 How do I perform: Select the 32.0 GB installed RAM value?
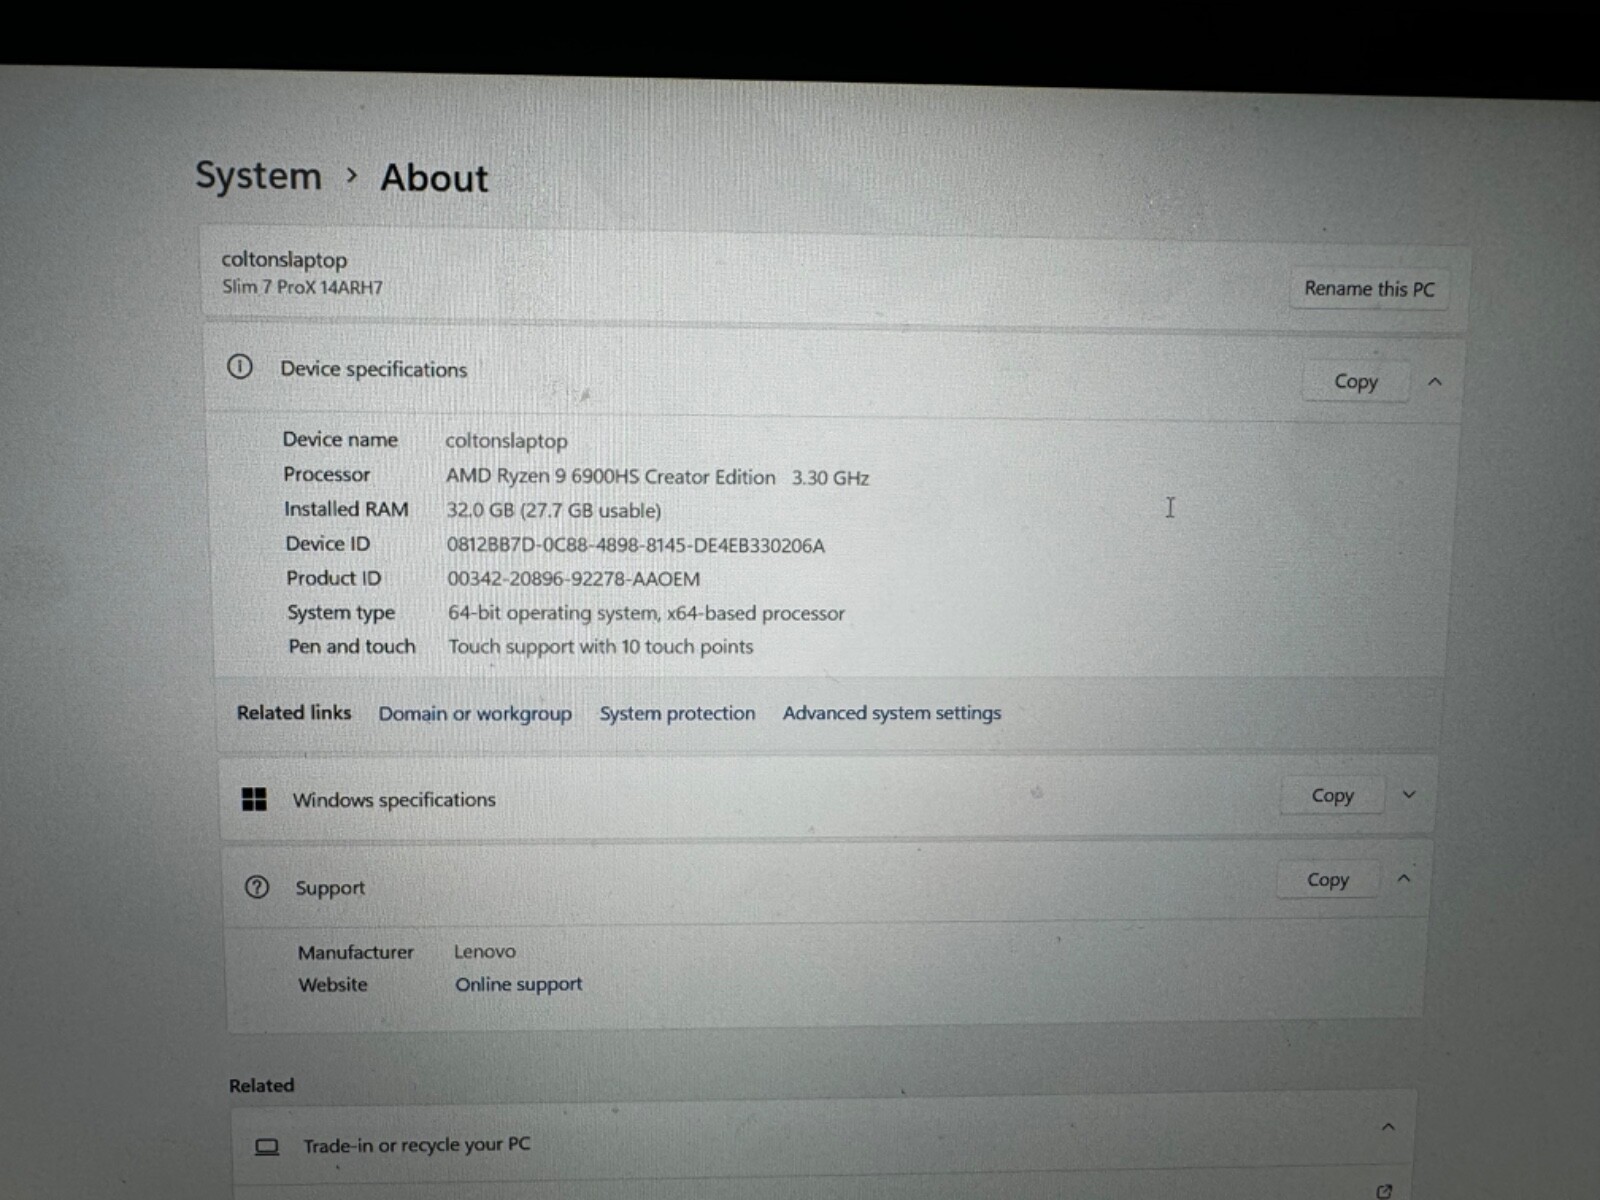[554, 511]
